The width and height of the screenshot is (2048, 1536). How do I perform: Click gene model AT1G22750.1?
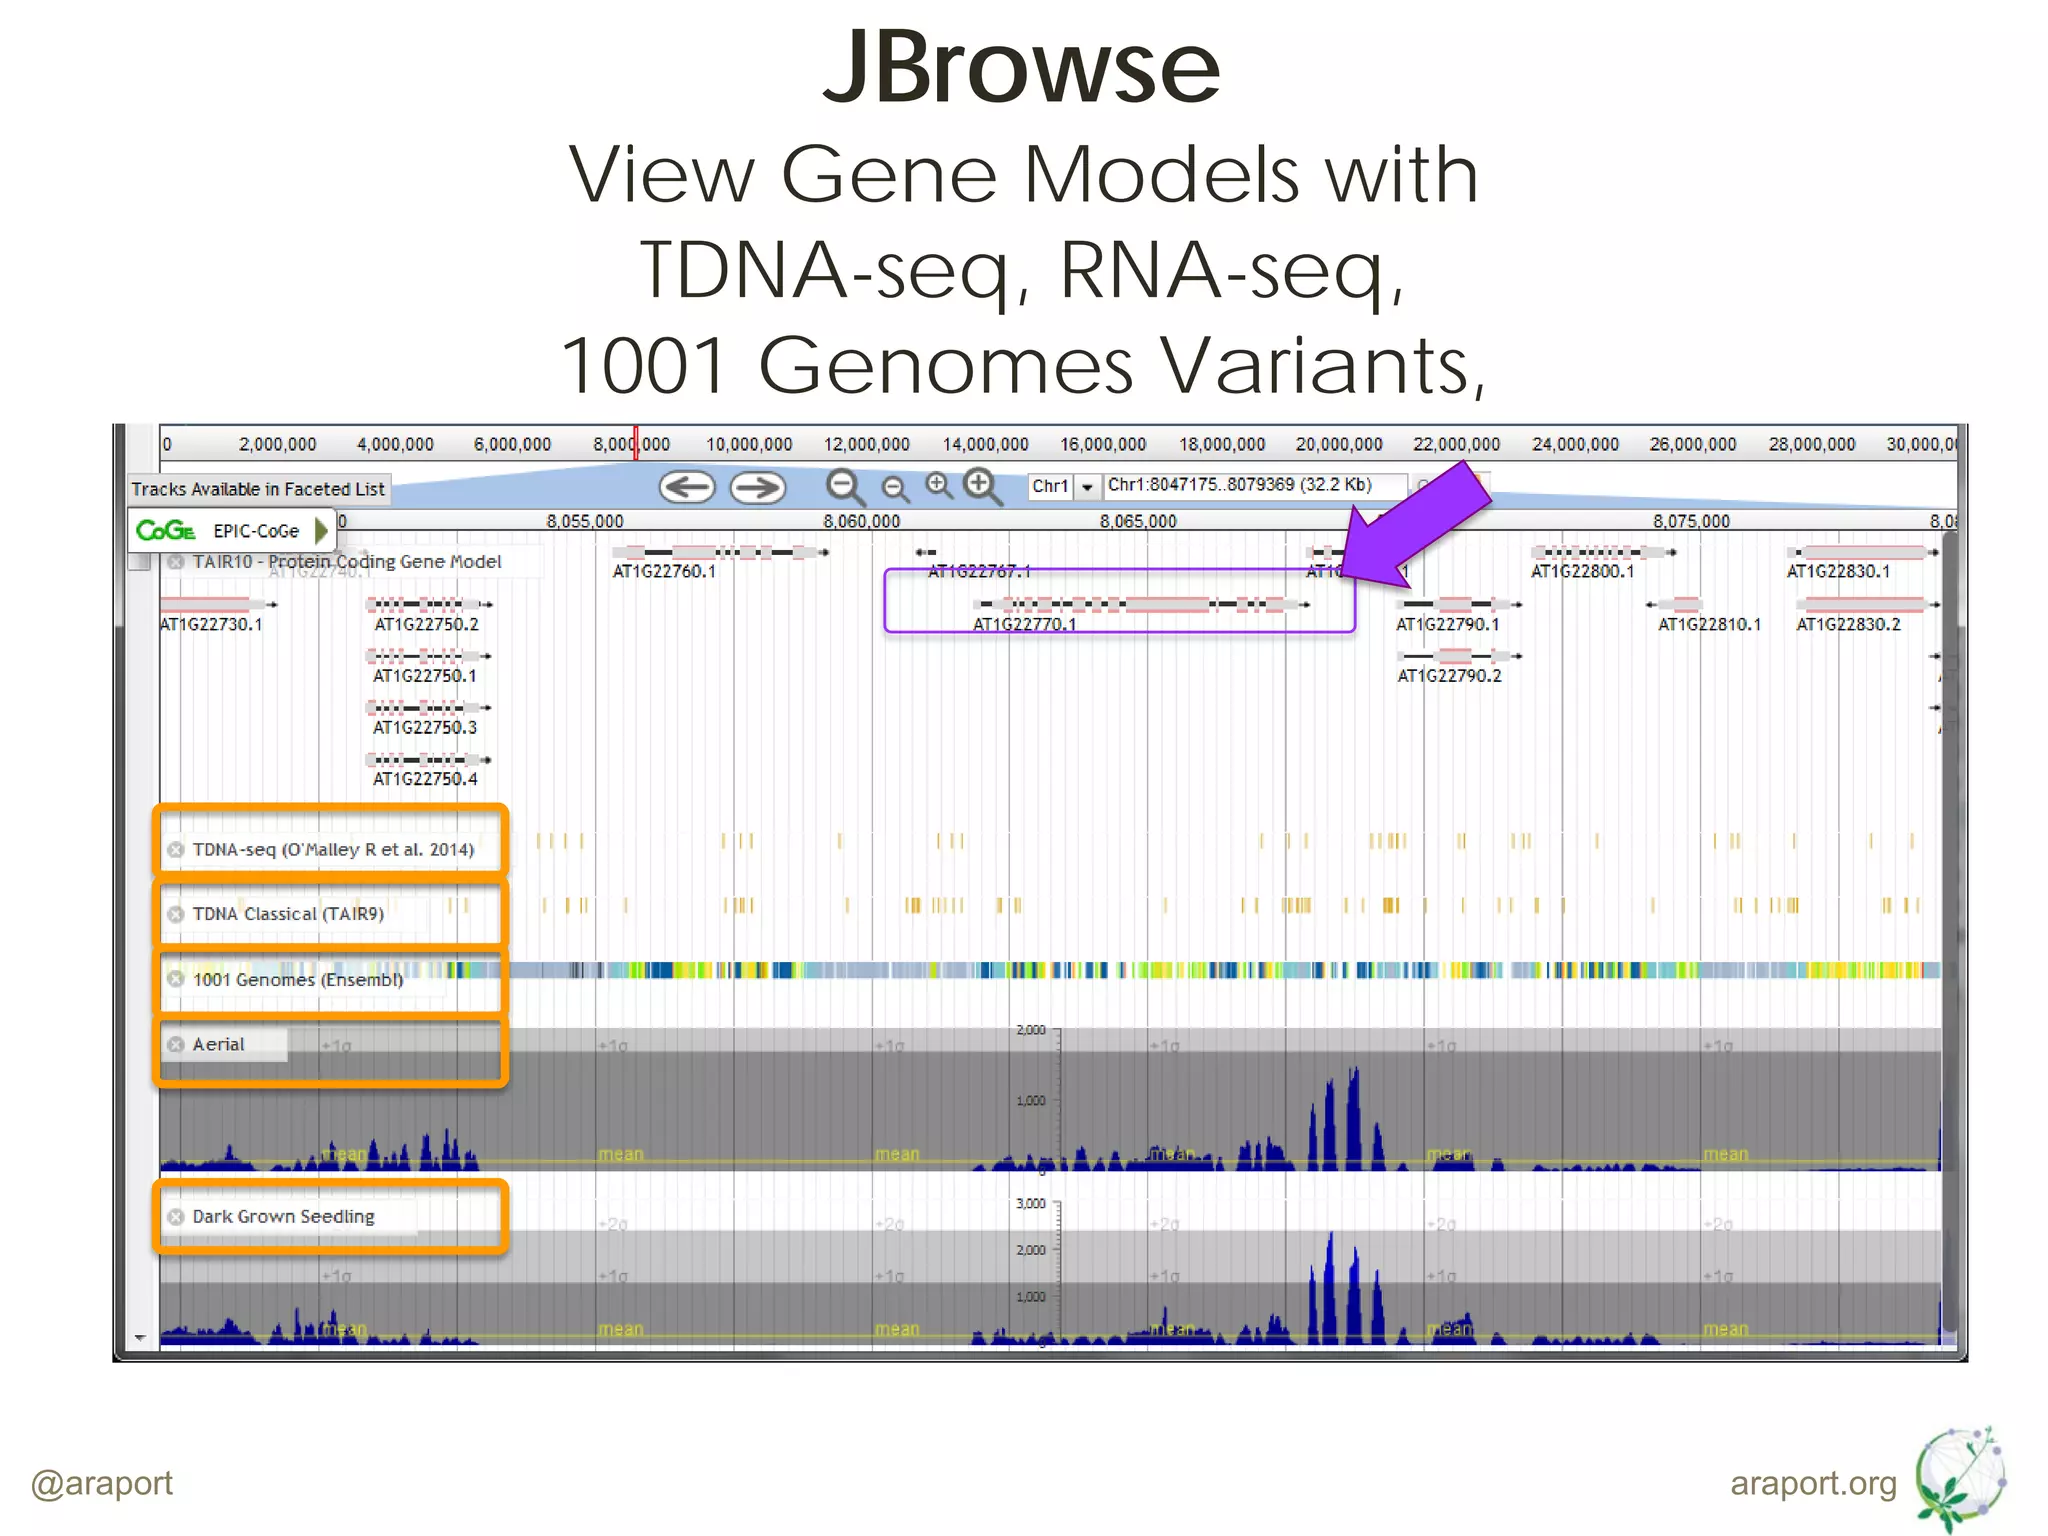[430, 656]
